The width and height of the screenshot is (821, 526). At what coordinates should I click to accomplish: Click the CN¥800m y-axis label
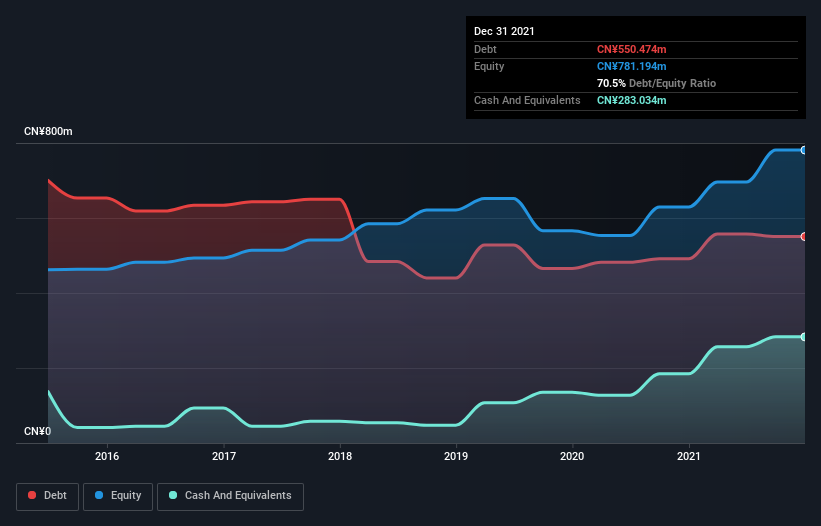click(x=48, y=131)
